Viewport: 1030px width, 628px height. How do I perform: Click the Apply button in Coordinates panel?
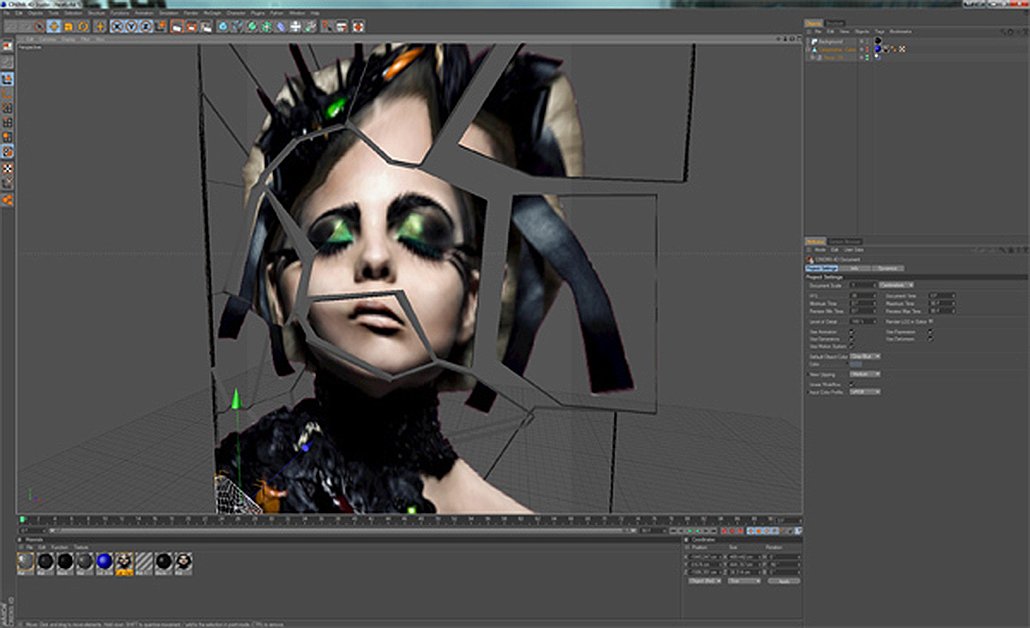(784, 580)
